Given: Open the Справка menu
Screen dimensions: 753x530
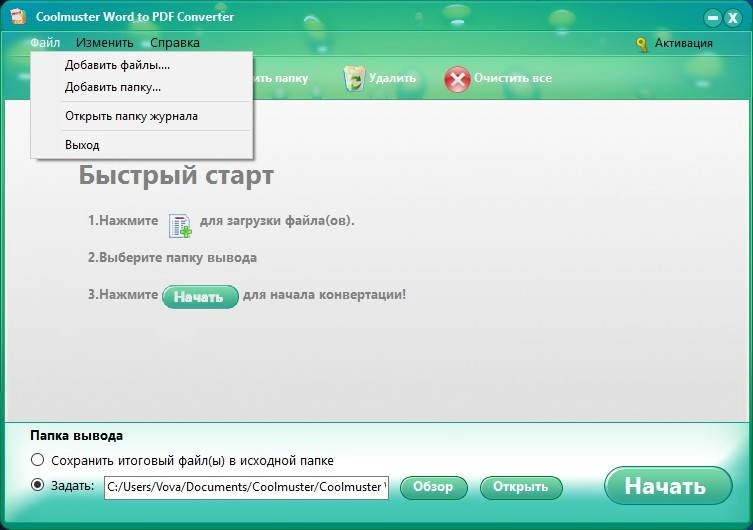Looking at the screenshot, I should point(175,43).
